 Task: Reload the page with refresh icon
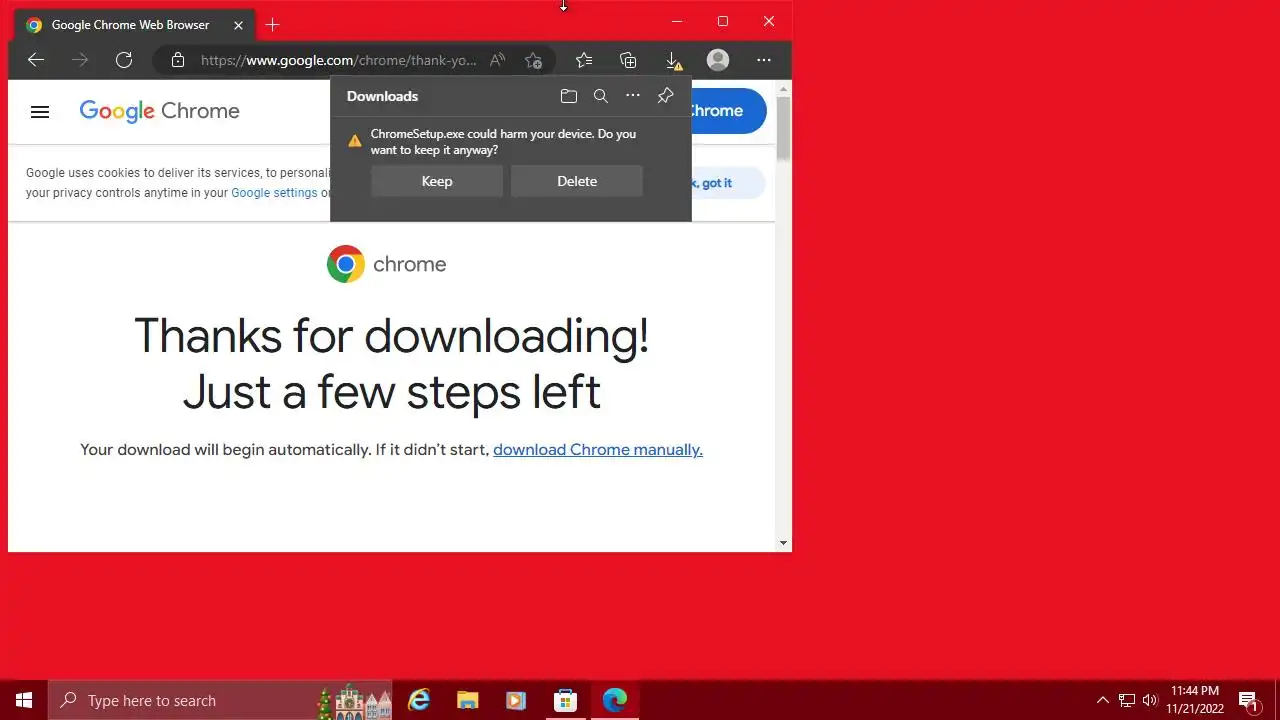point(124,60)
